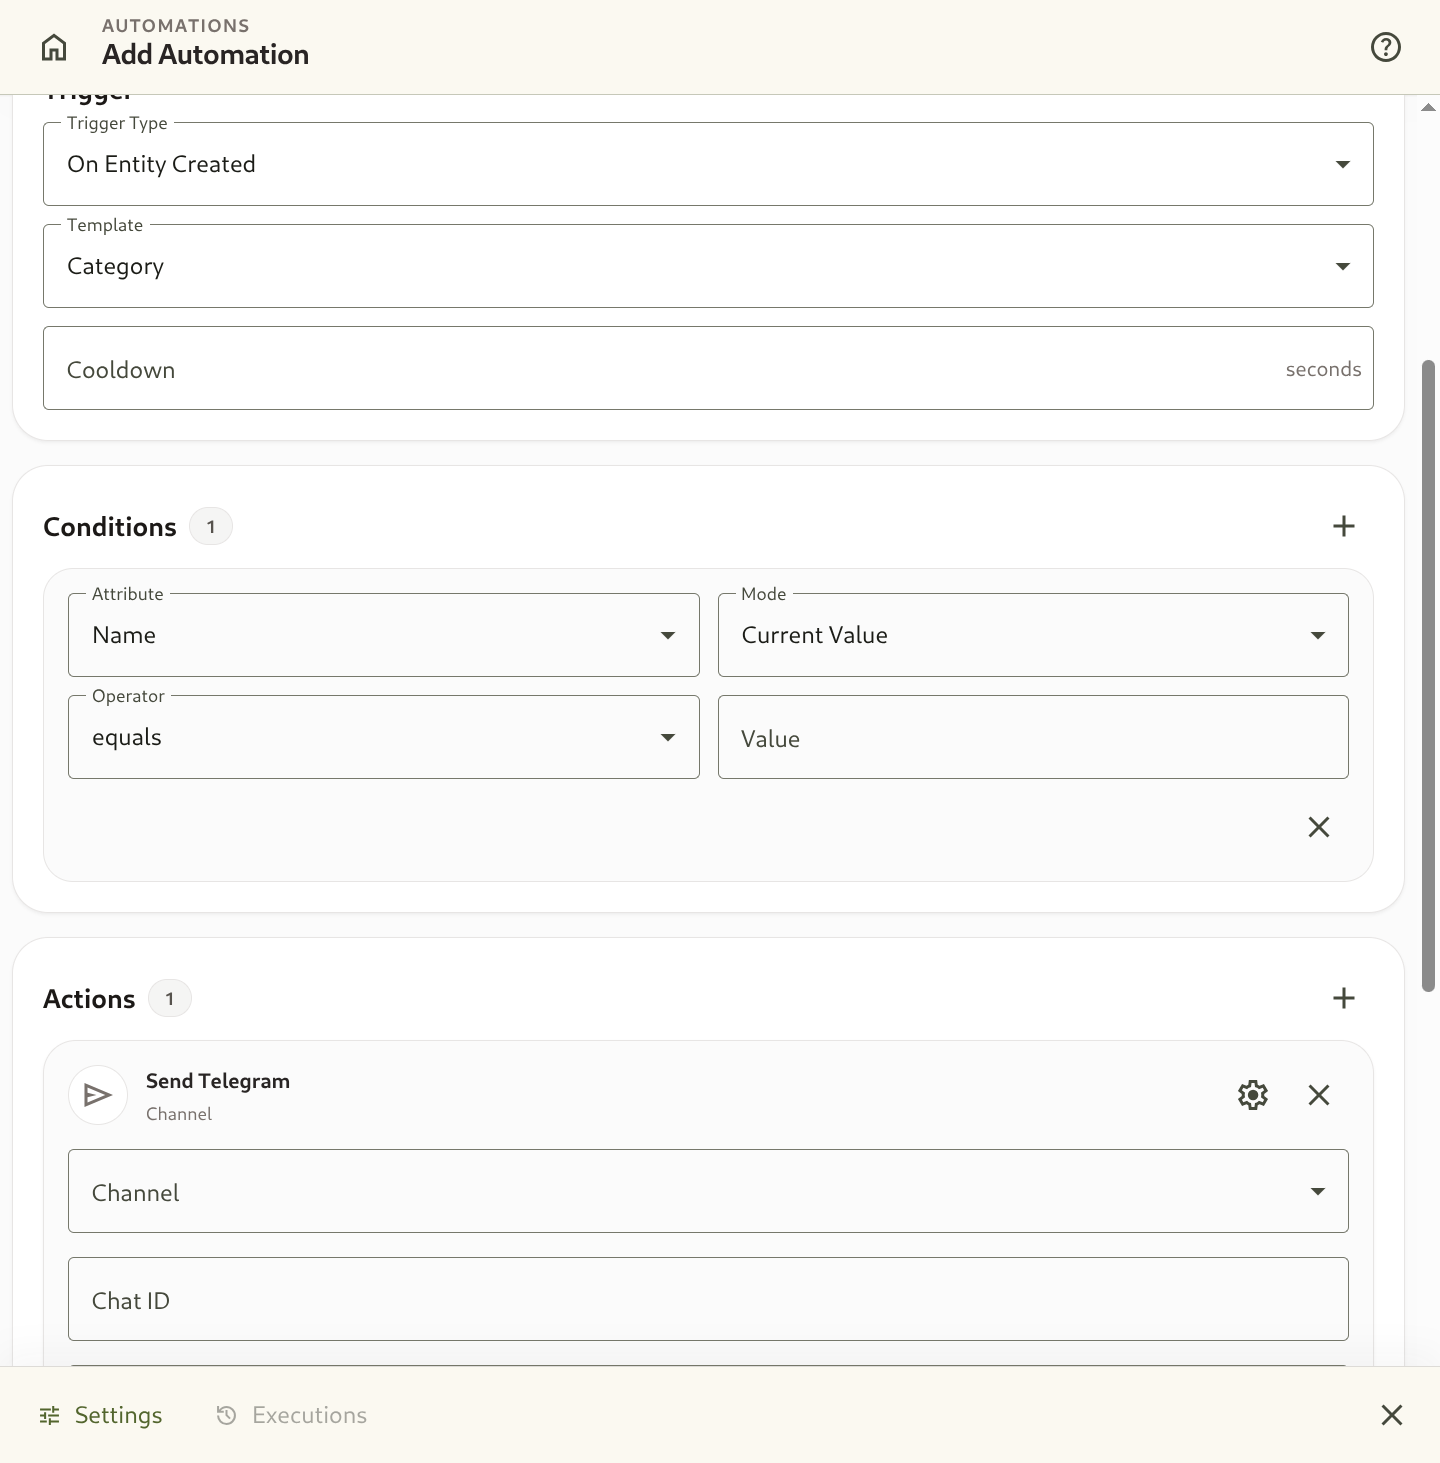Focus the condition Value field
Viewport: 1440px width, 1463px height.
coord(1033,737)
